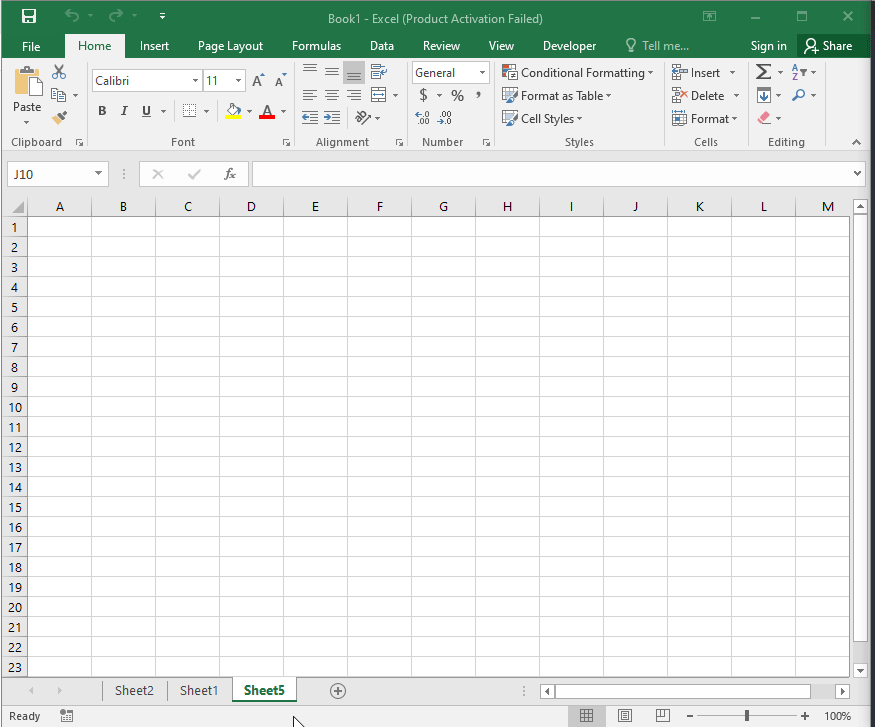Click the Increase Font Size icon

tap(258, 81)
